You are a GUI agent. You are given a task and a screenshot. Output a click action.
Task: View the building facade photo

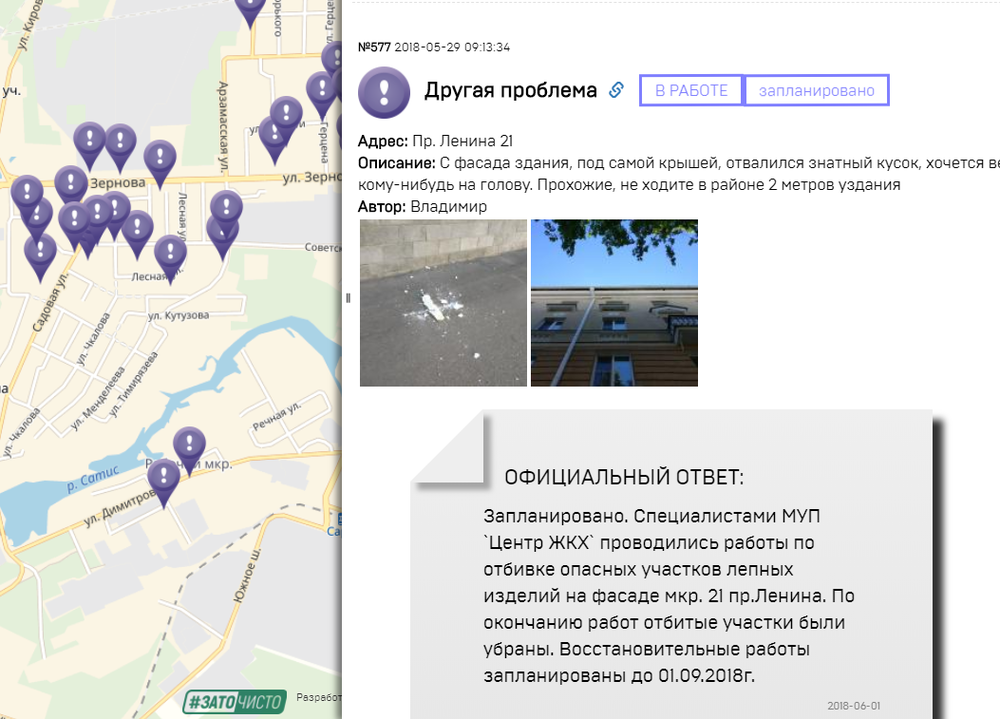coord(614,302)
